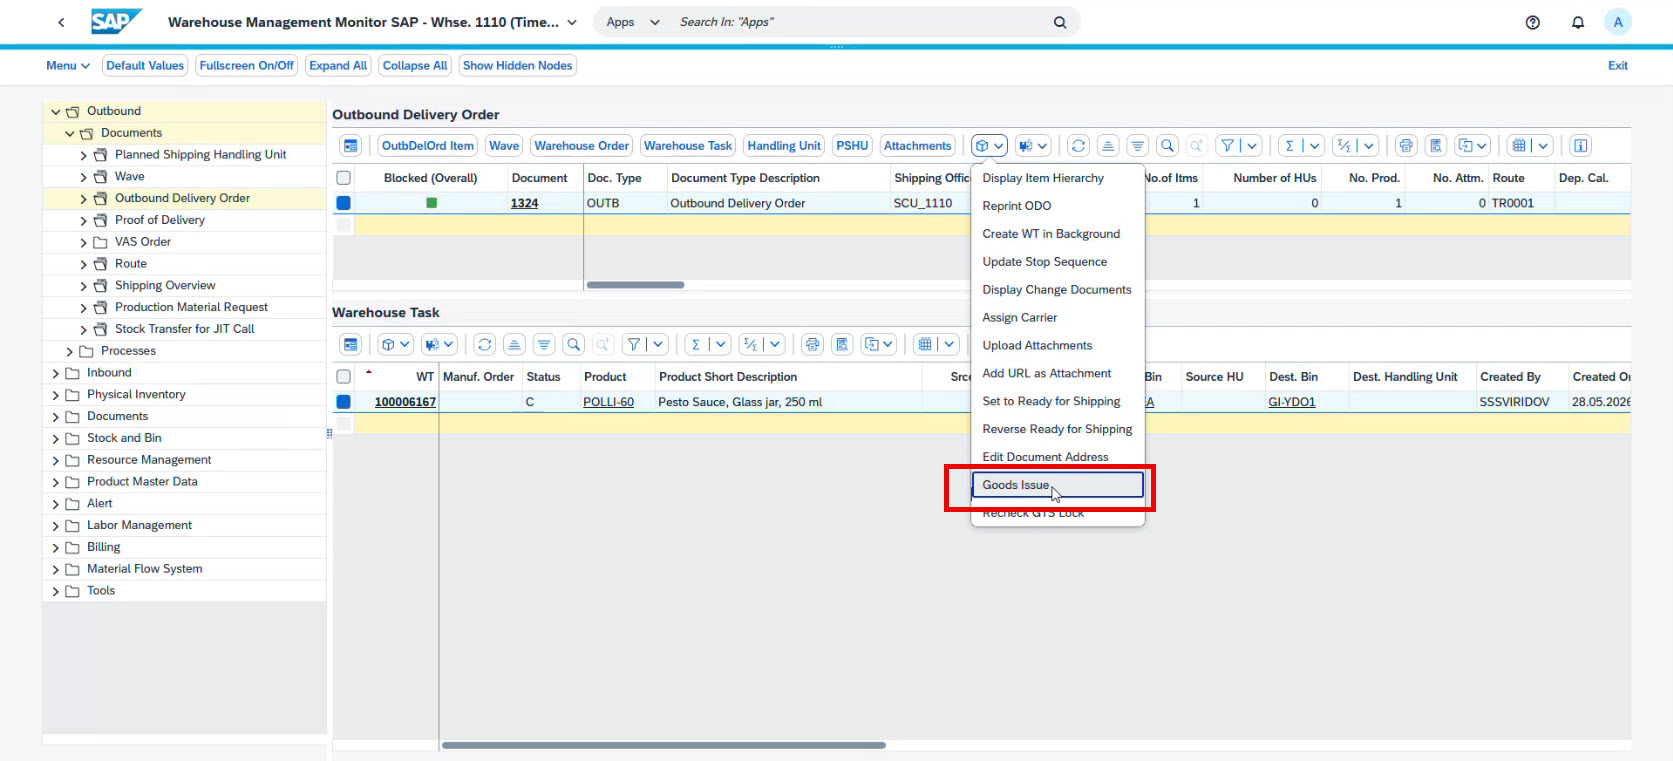1673x761 pixels.
Task: Click subtotals icon in Outbound Delivery Order toolbar
Action: point(1344,146)
